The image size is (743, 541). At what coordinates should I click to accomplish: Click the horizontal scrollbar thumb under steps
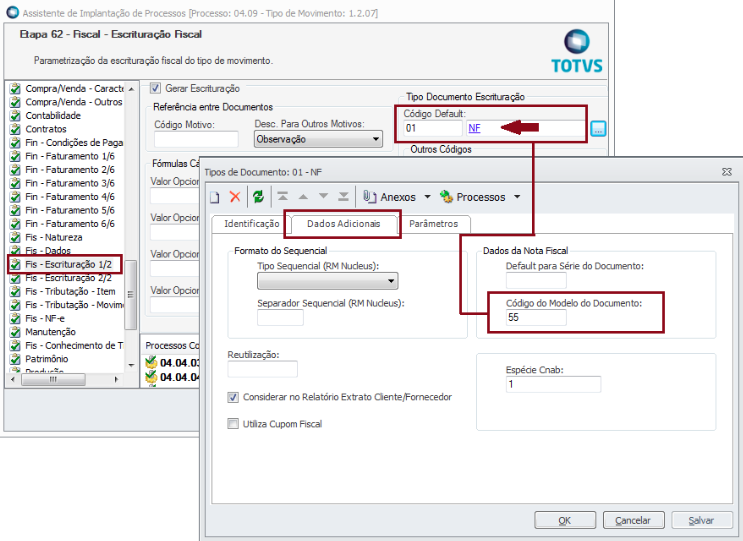click(53, 379)
